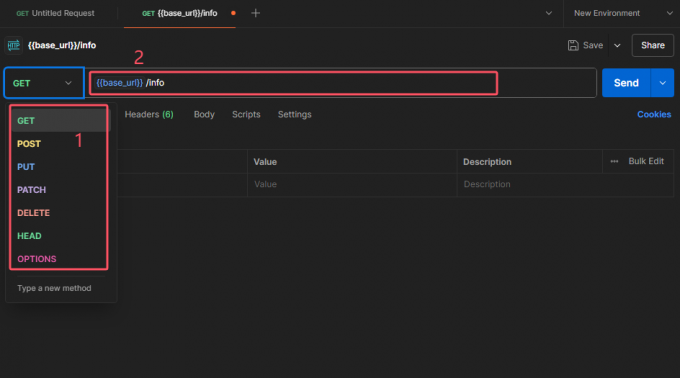This screenshot has height=378, width=680.
Task: Open the Body tab
Action: (204, 114)
